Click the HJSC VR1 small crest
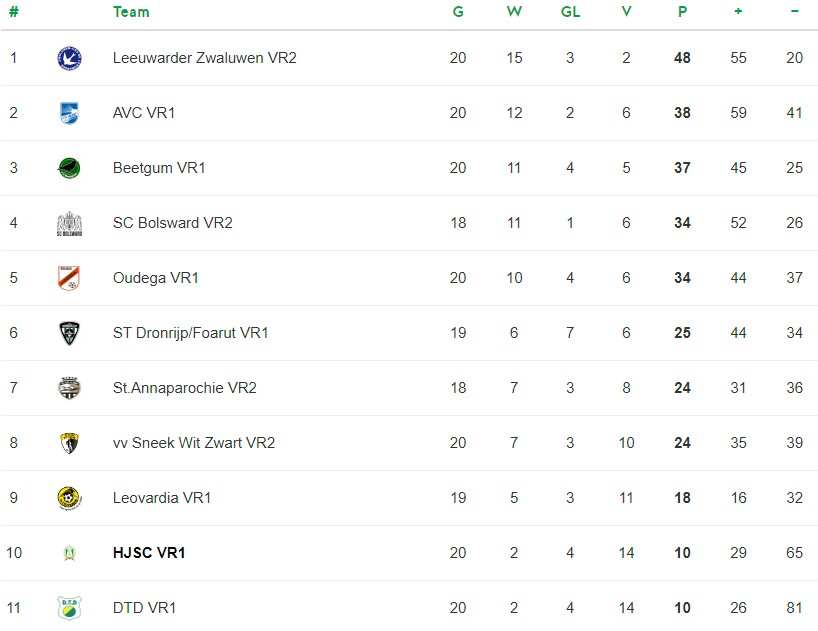Image resolution: width=818 pixels, height=631 pixels. [69, 553]
